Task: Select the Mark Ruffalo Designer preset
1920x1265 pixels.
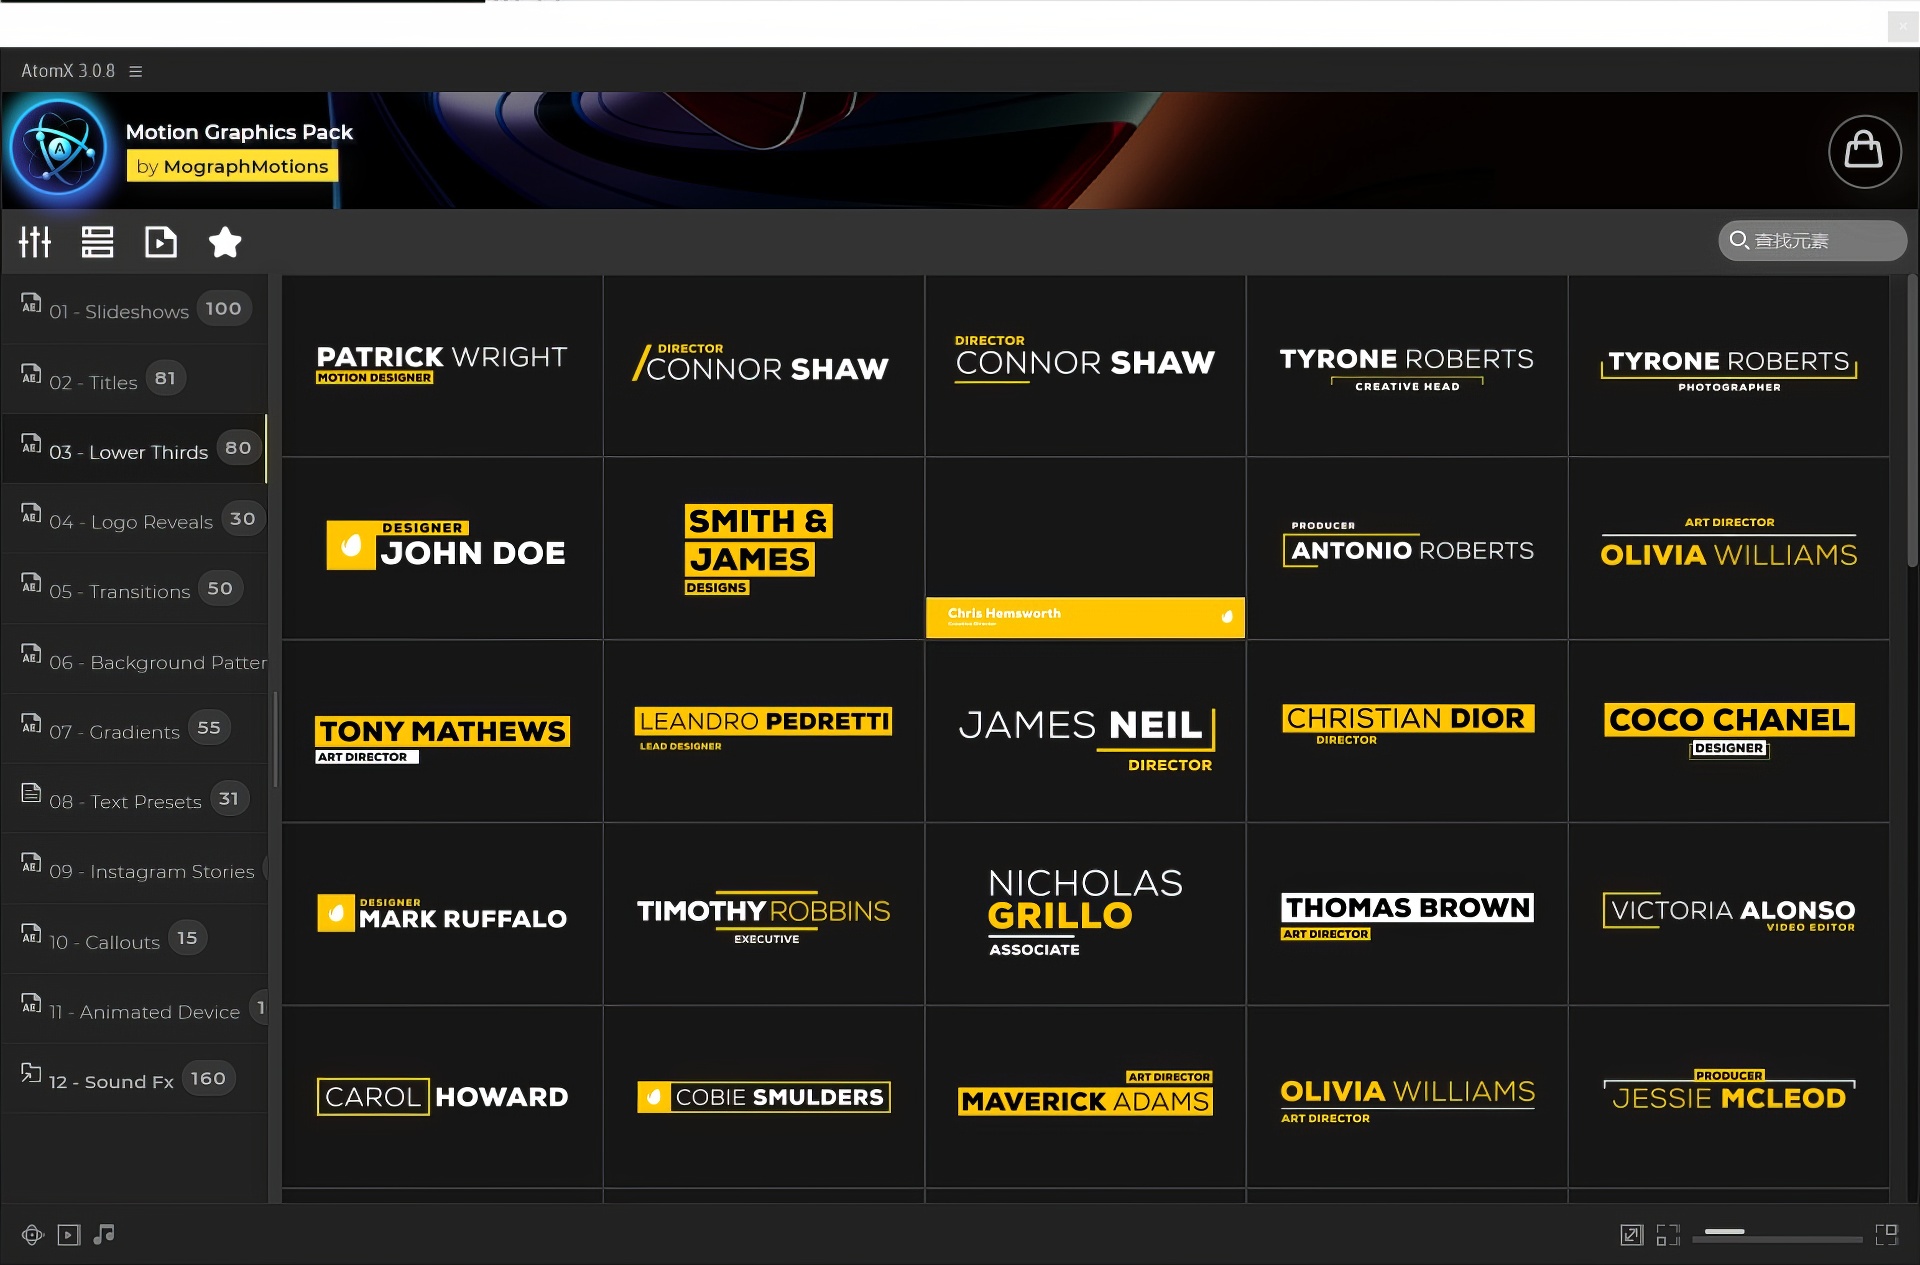Action: [442, 914]
